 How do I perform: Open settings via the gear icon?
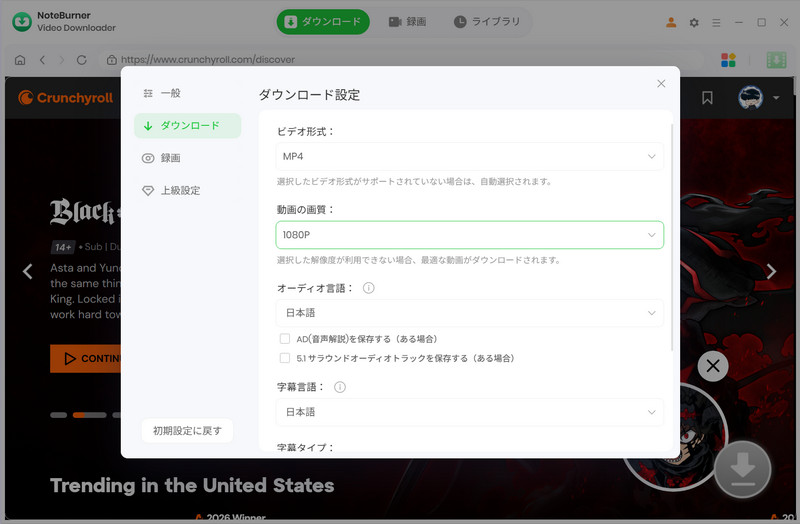[694, 22]
